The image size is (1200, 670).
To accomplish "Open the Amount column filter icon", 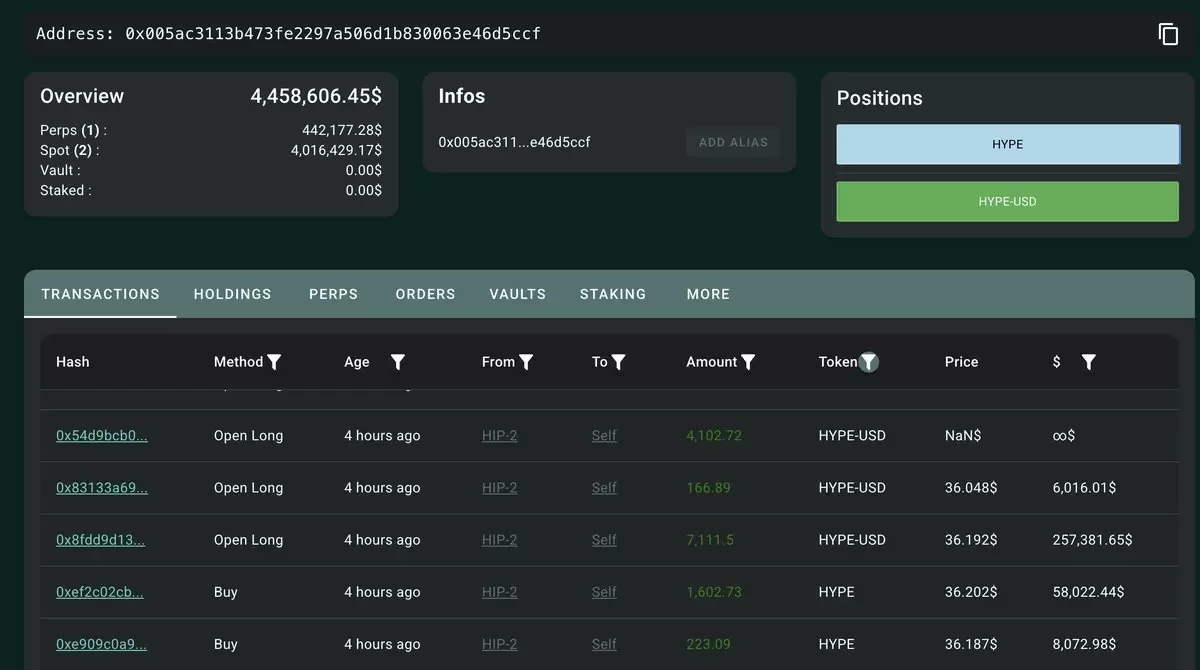I will coord(748,362).
